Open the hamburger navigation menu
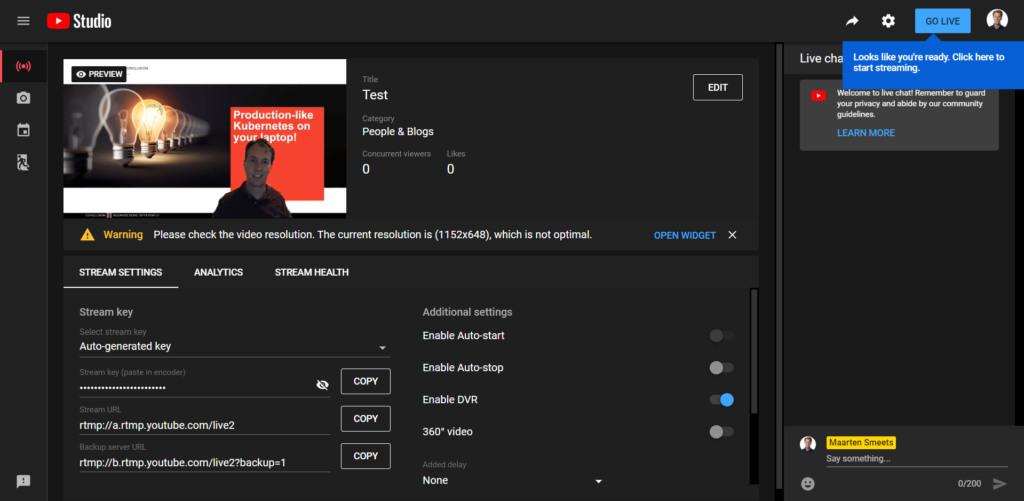Image resolution: width=1024 pixels, height=501 pixels. (23, 21)
